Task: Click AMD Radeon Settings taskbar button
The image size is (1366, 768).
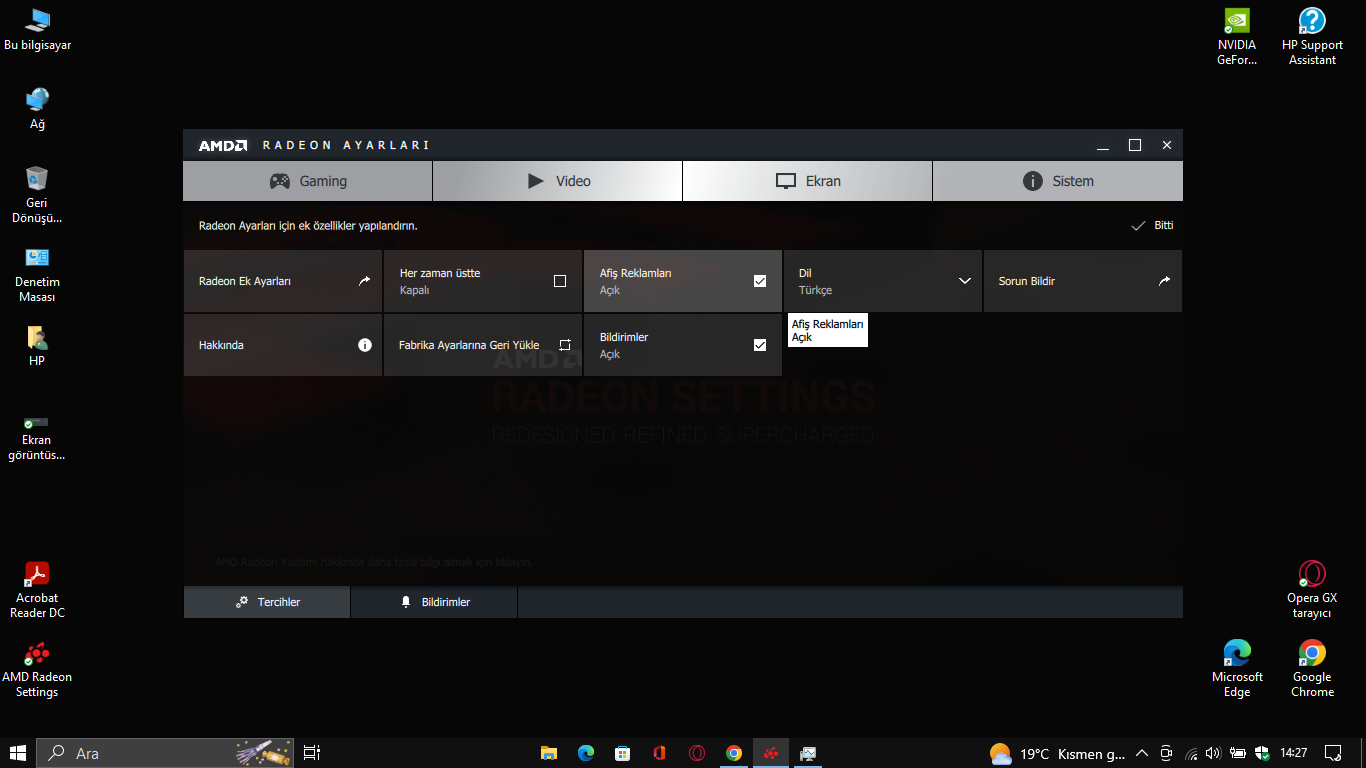Action: point(771,753)
